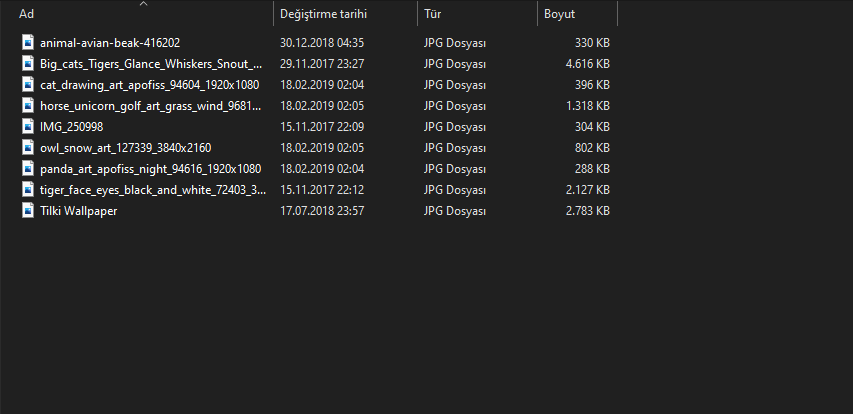Click the JPG icon of animal-avian-beak-416202

pyautogui.click(x=27, y=43)
